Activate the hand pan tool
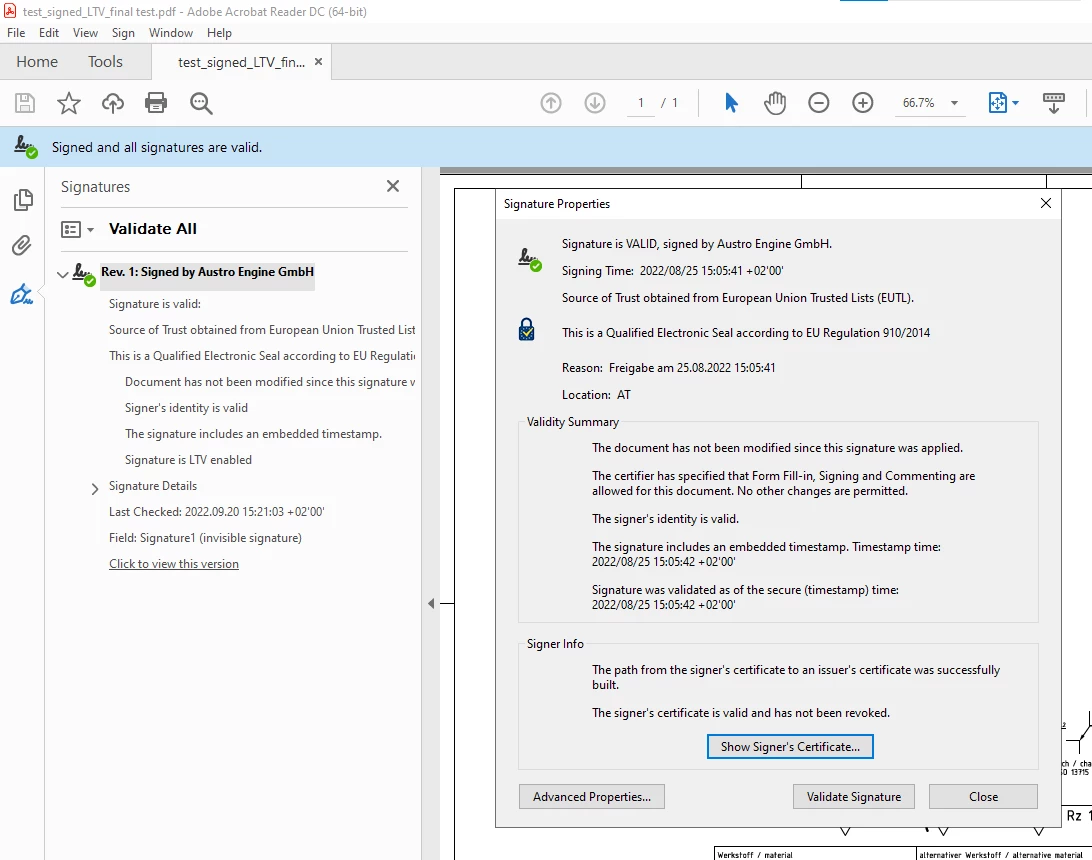Image resolution: width=1092 pixels, height=860 pixels. [774, 103]
